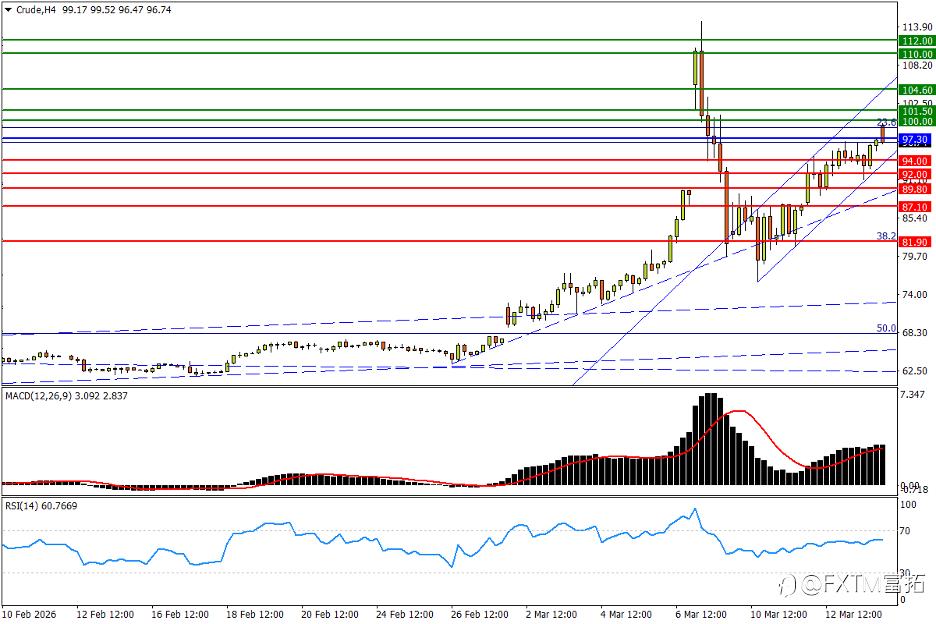Select the 100.00 green level label

pos(916,121)
